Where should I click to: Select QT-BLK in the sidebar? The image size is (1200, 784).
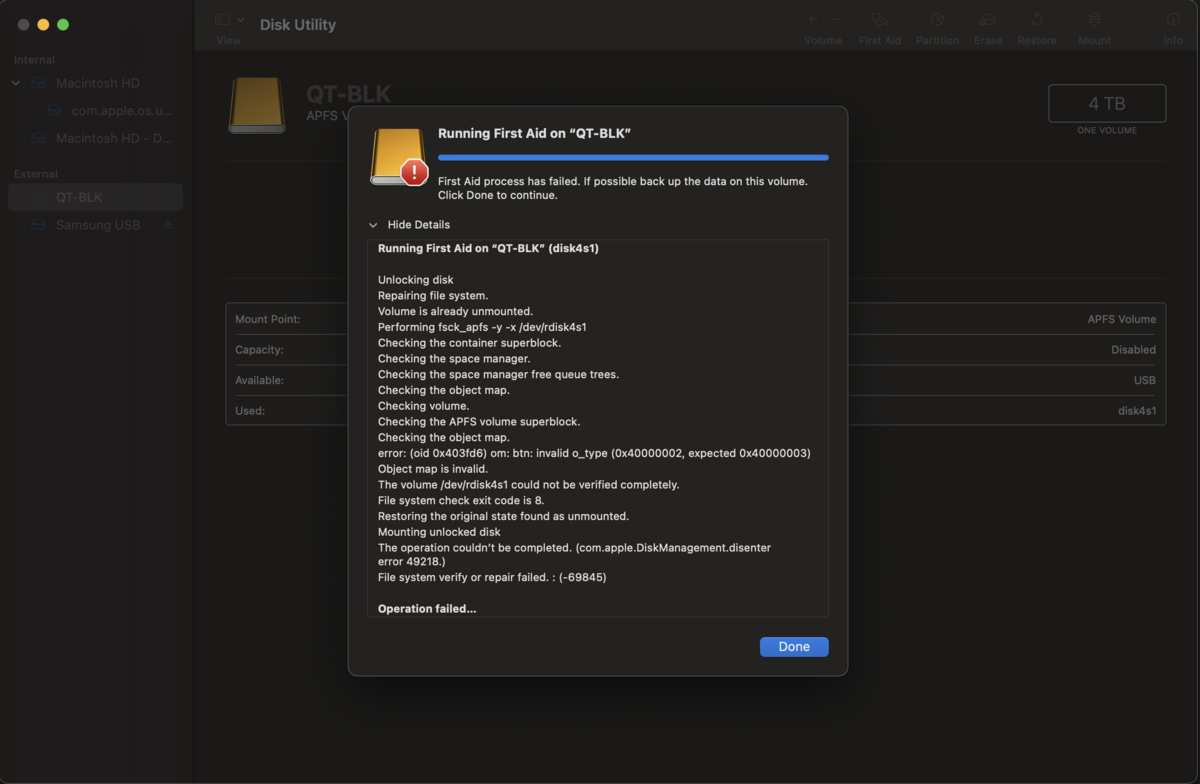[95, 197]
